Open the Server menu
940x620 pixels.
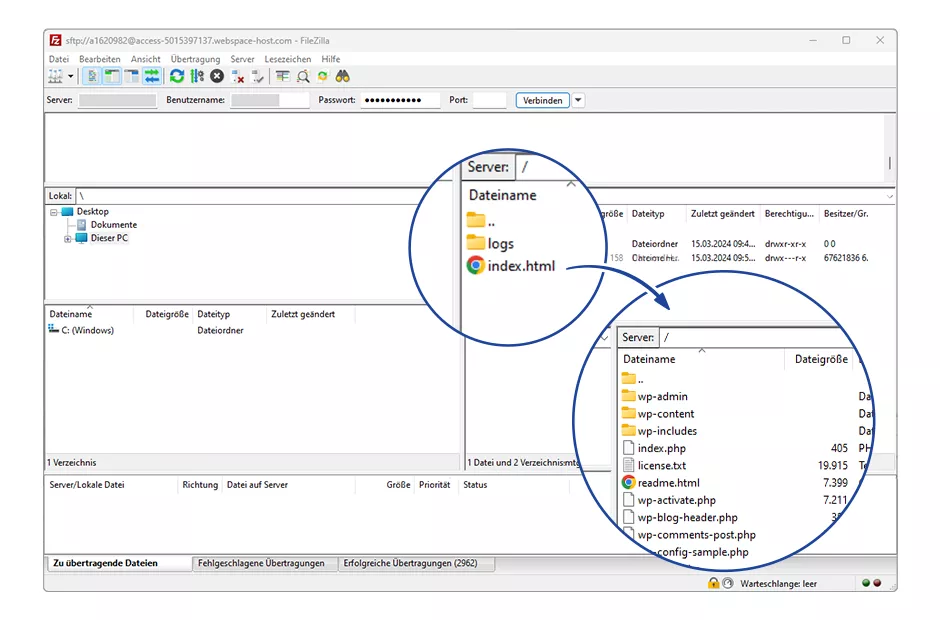point(242,59)
